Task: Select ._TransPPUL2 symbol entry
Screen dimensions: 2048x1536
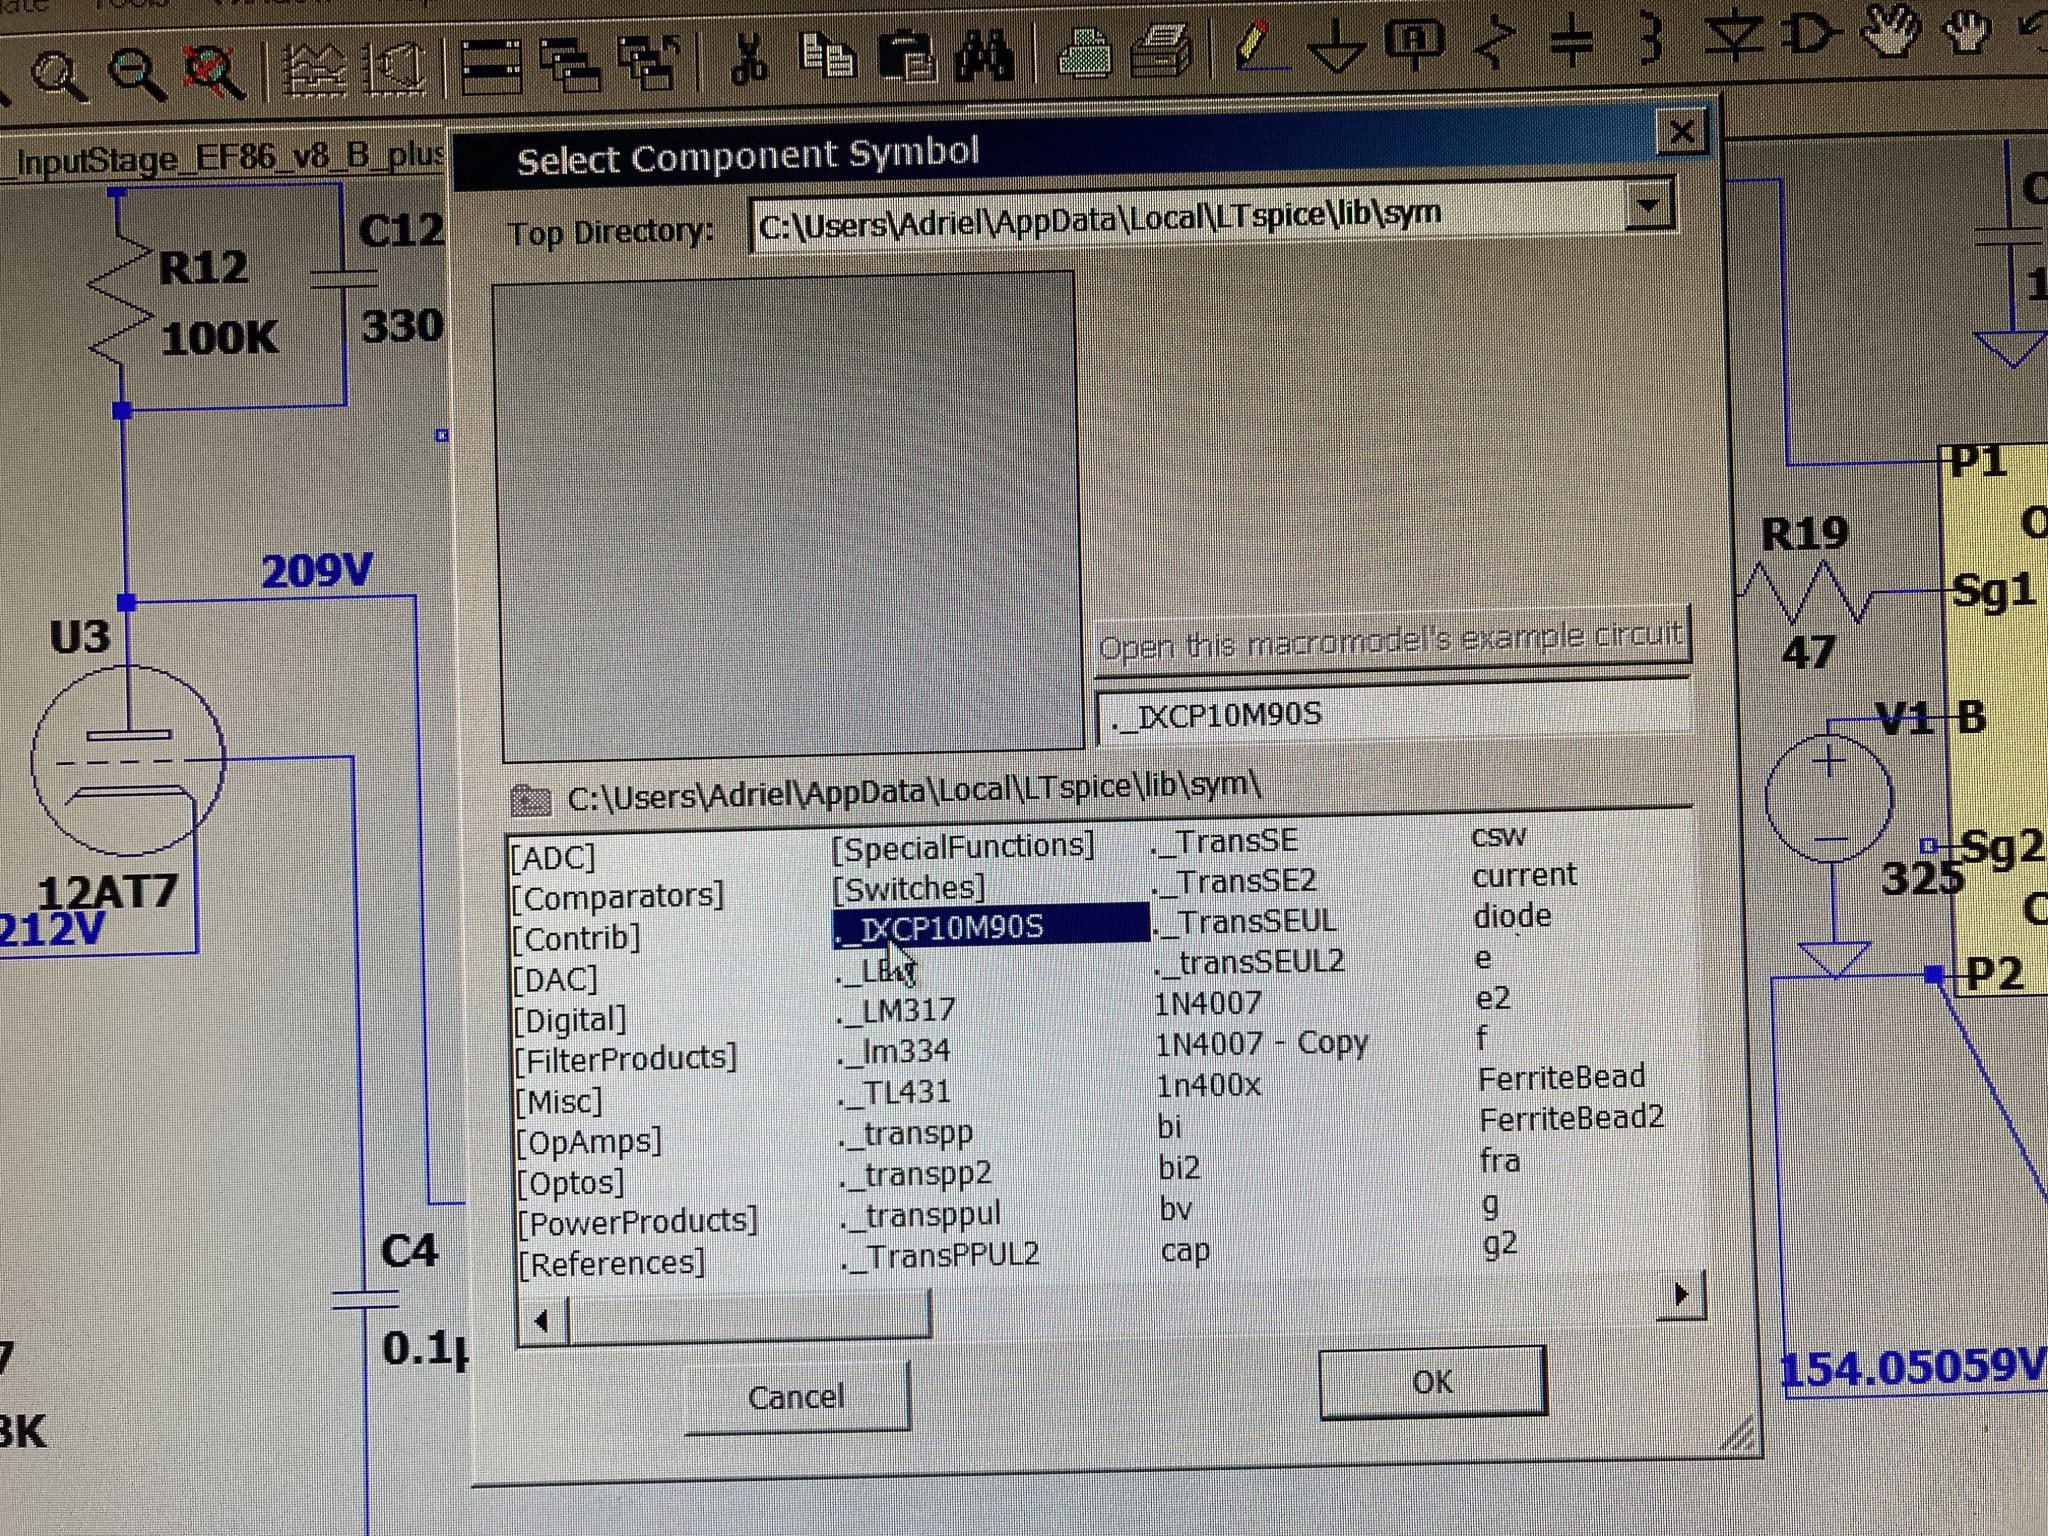Action: (940, 1256)
